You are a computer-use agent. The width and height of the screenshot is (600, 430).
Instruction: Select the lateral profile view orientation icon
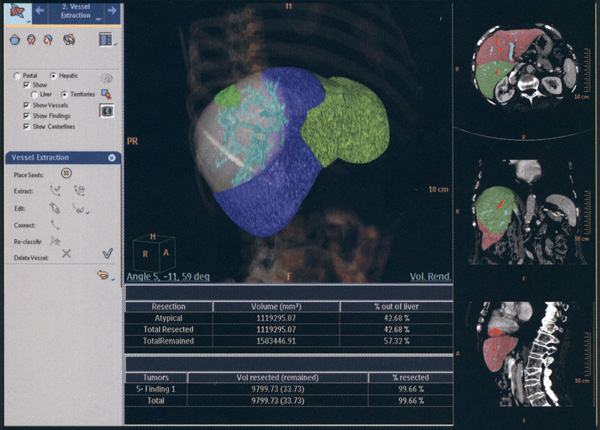48,39
